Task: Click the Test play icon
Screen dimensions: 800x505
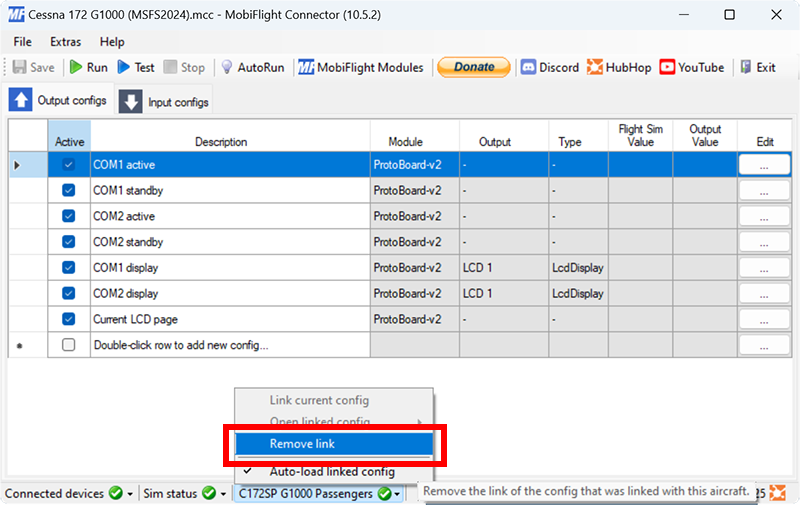Action: point(123,67)
